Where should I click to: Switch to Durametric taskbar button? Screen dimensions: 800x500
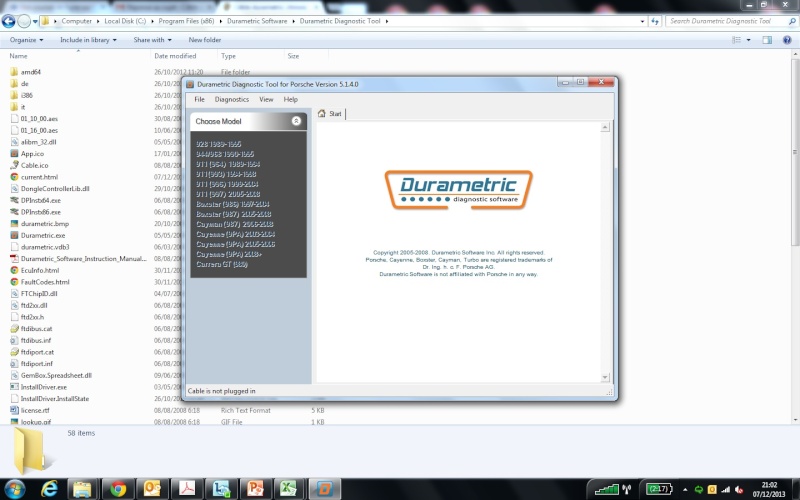[x=324, y=489]
